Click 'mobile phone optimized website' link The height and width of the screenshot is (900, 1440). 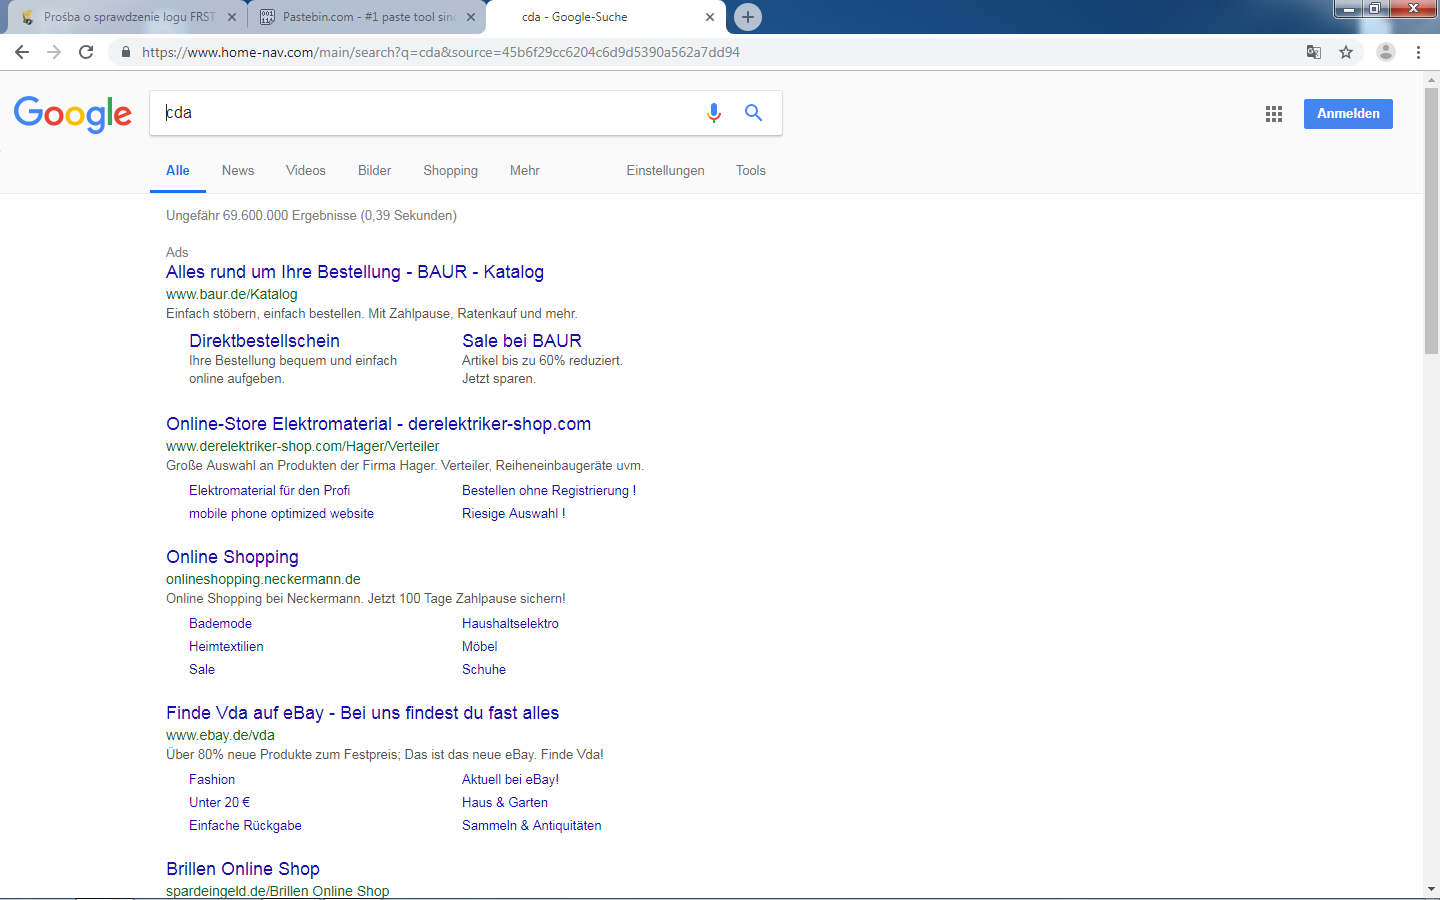[282, 513]
